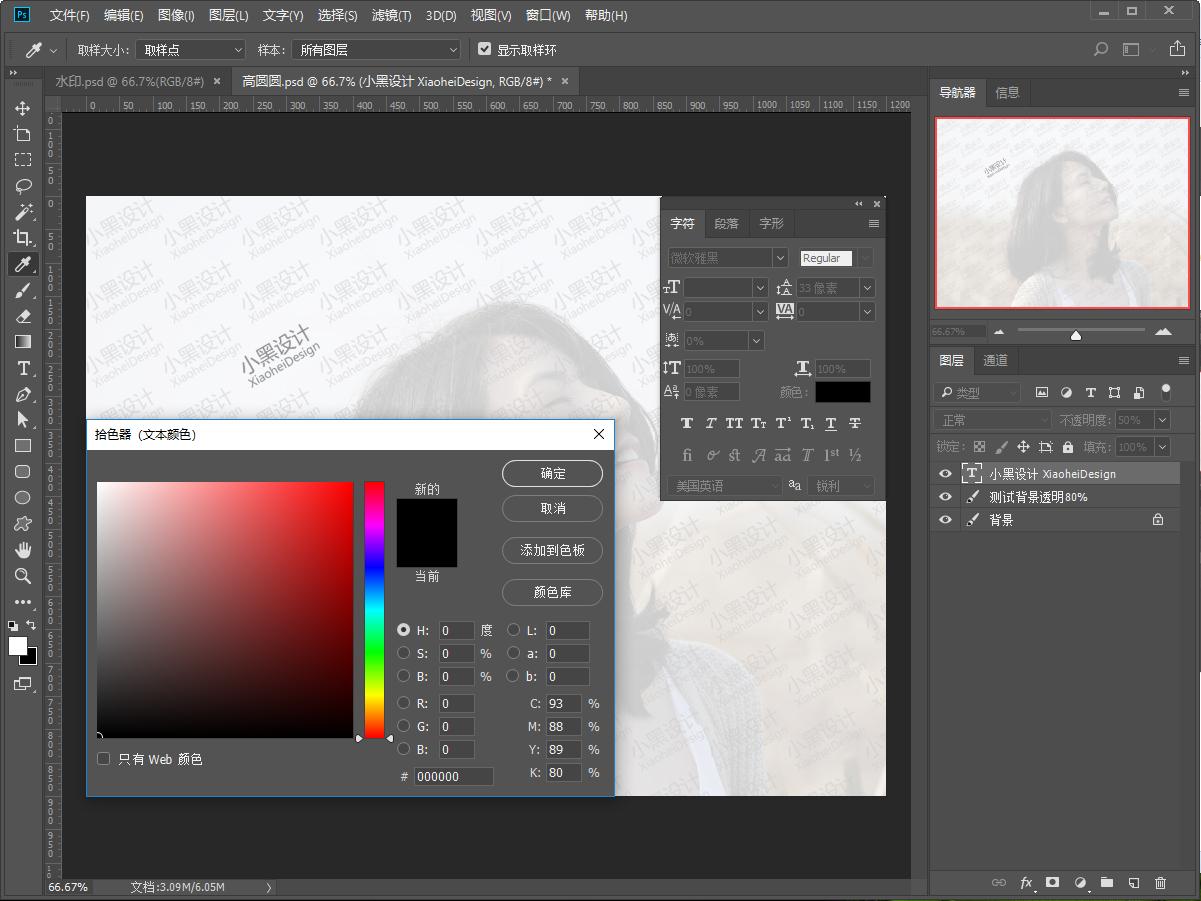Select the Crop tool
This screenshot has width=1201, height=901.
point(22,238)
